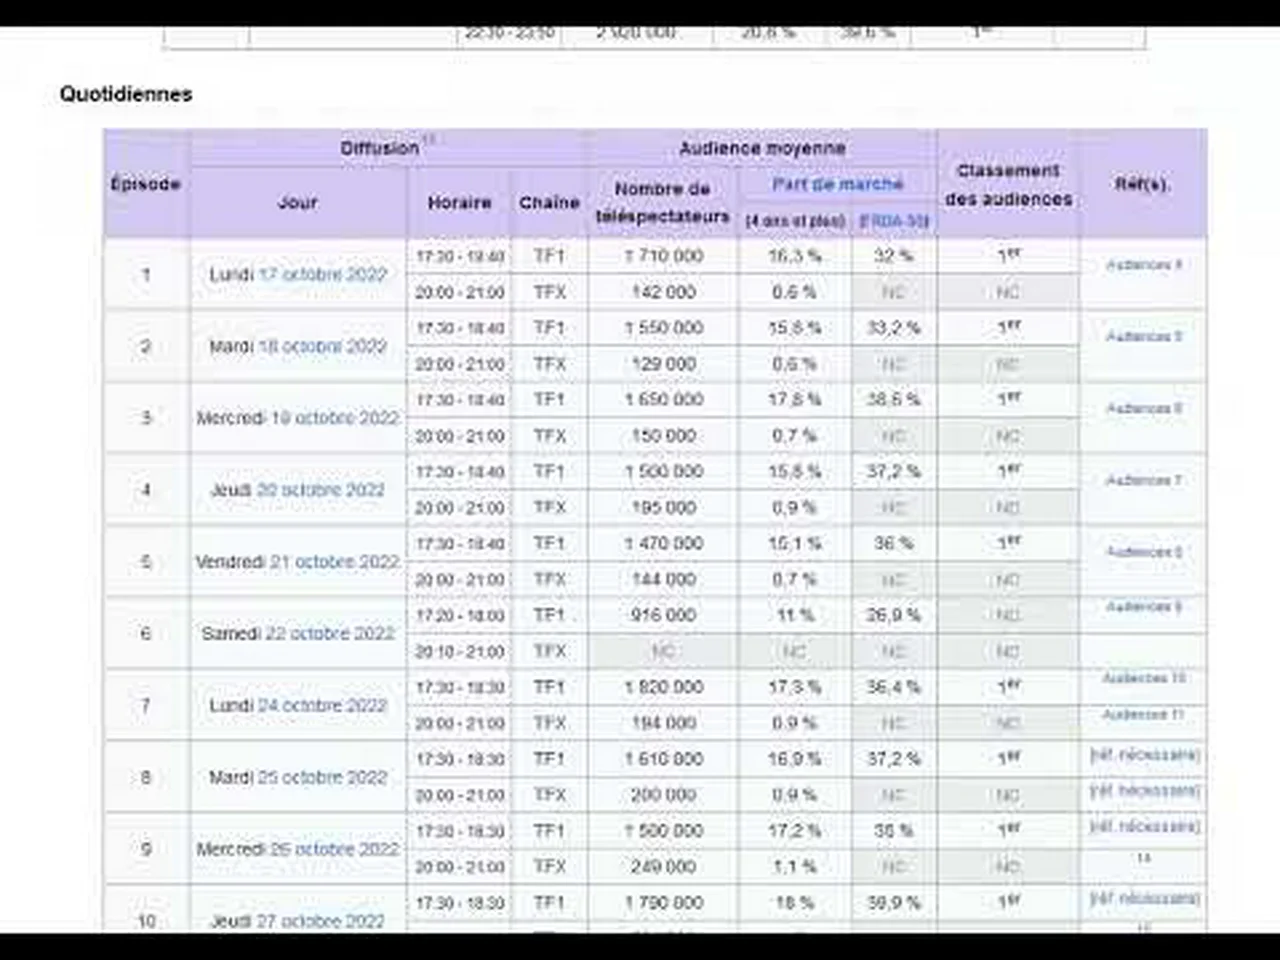Open the Audiences reference for episode 2
1280x960 pixels.
click(1143, 337)
